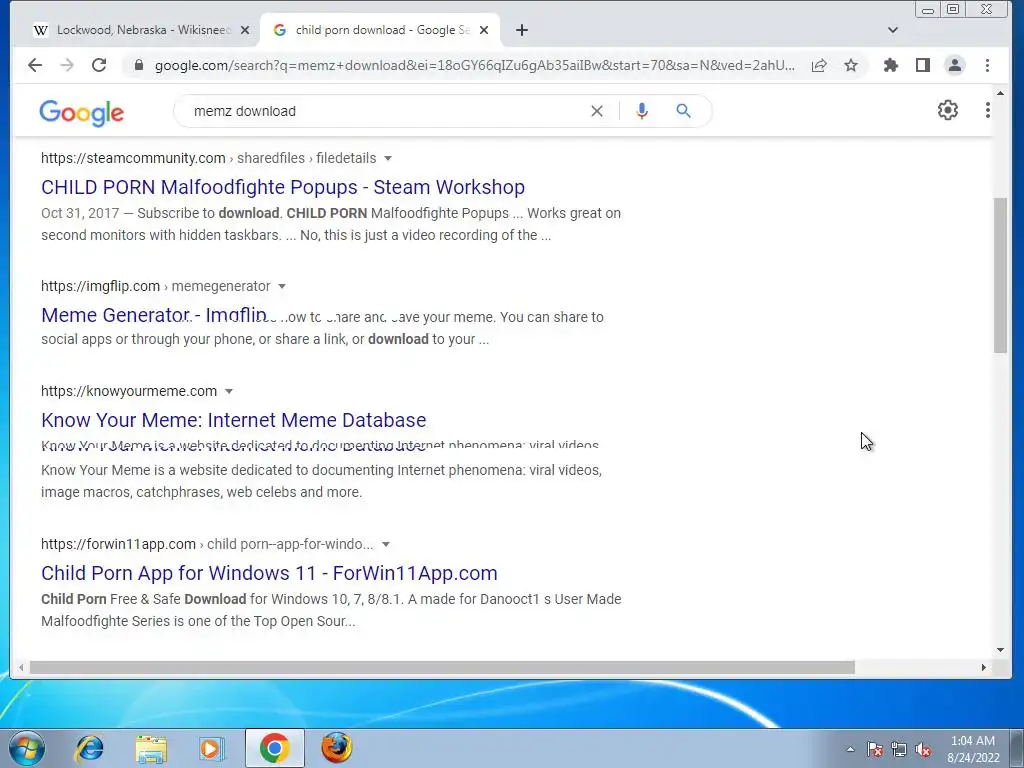Start voice search with the microphone
Image resolution: width=1024 pixels, height=768 pixels.
641,111
